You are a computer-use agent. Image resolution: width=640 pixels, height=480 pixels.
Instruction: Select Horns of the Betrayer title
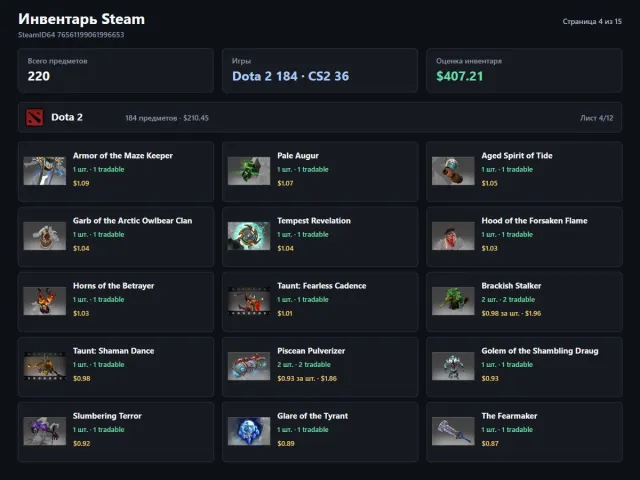[113, 286]
